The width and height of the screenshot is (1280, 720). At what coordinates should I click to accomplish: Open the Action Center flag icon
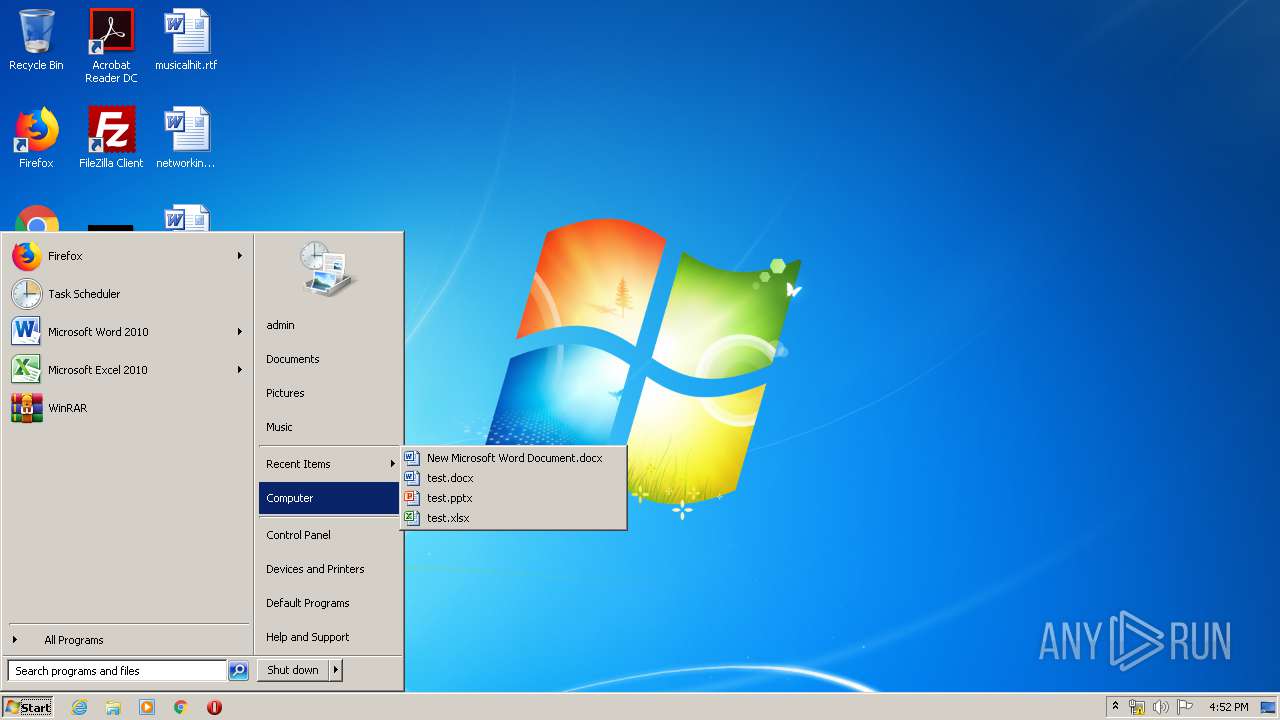point(1186,707)
